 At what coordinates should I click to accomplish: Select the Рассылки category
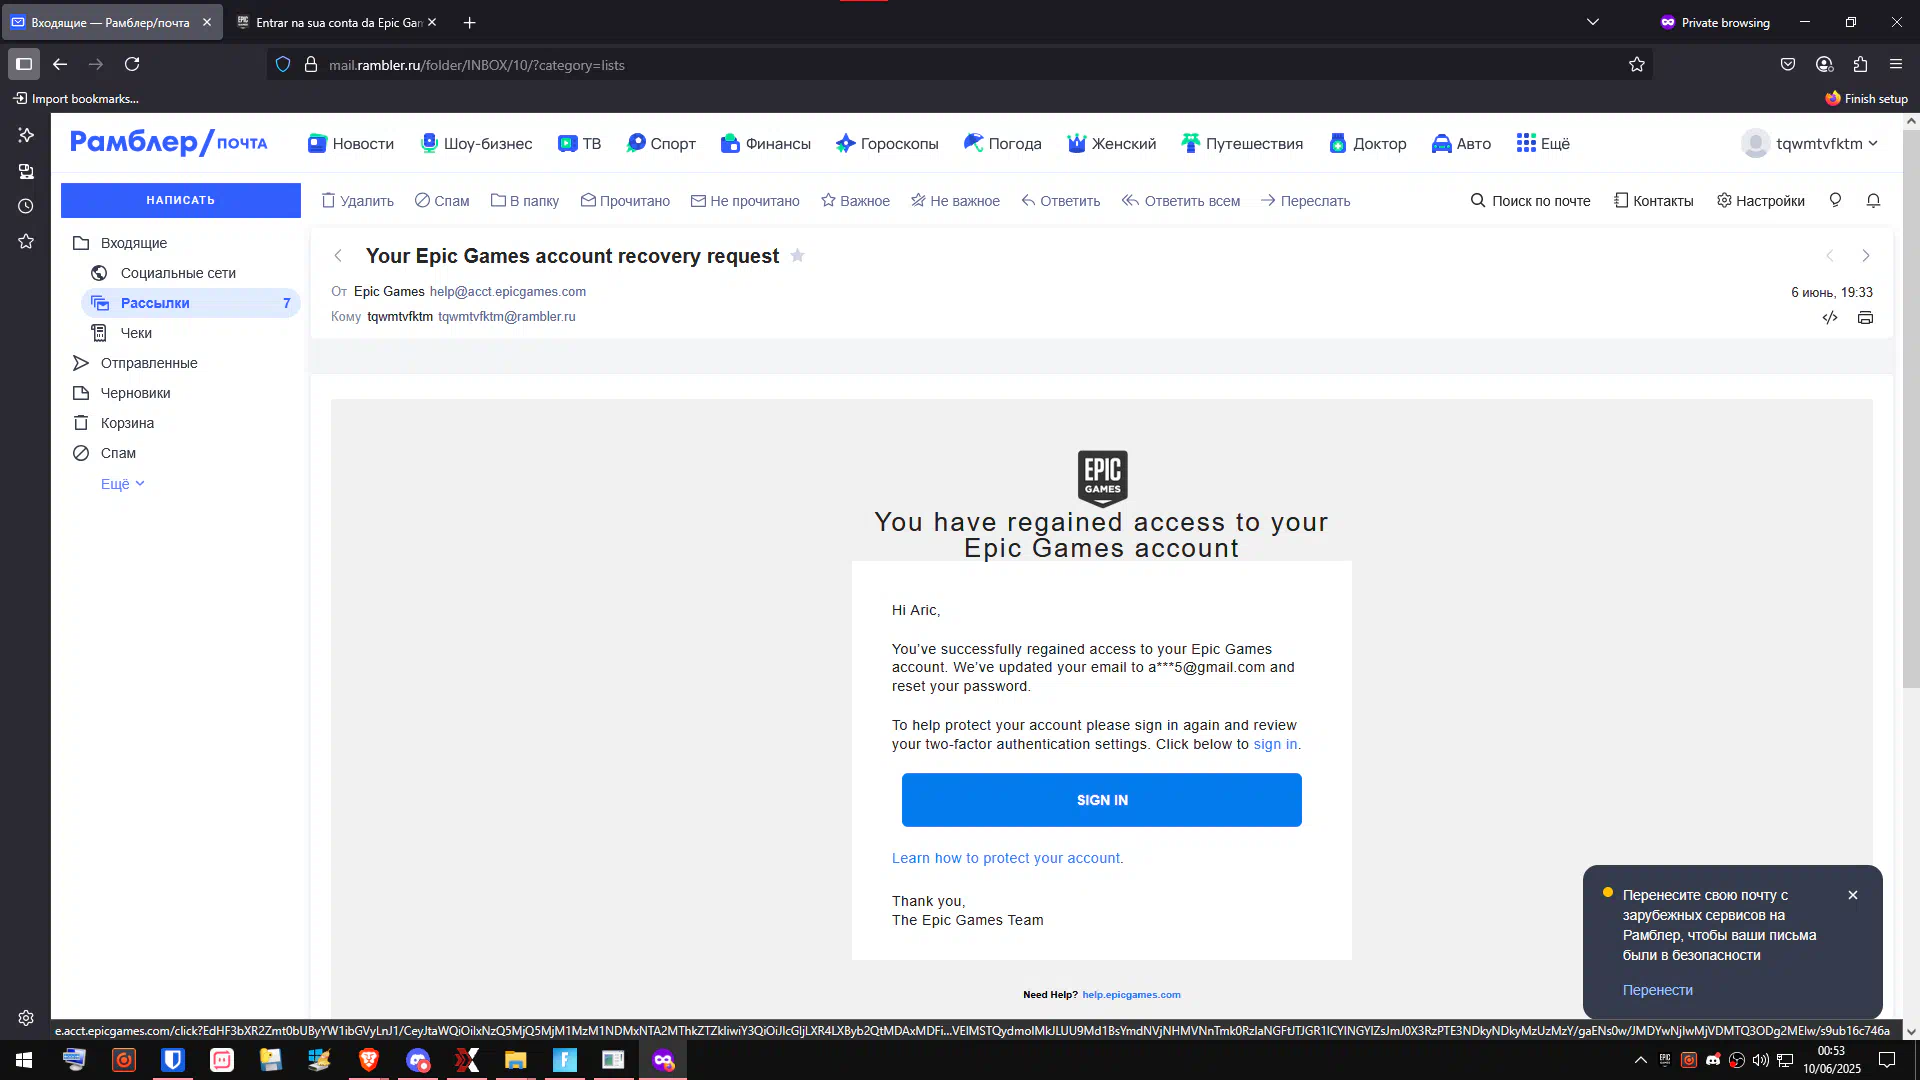(190, 303)
